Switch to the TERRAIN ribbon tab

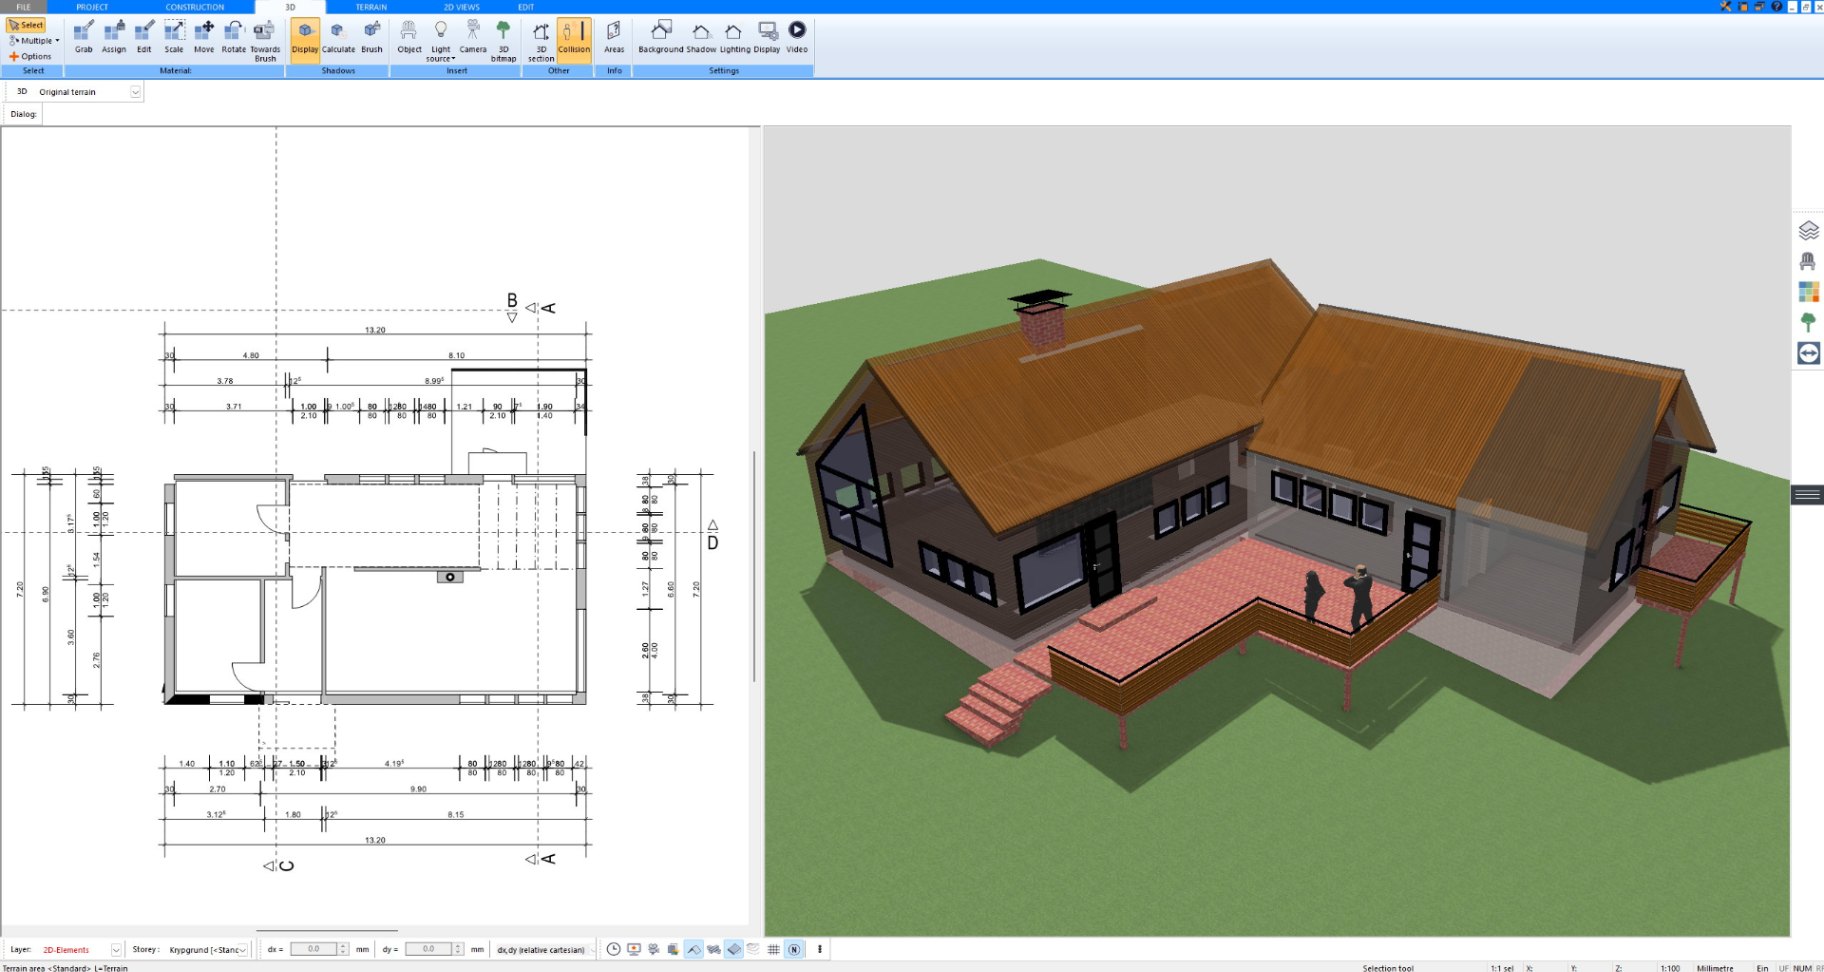point(371,7)
